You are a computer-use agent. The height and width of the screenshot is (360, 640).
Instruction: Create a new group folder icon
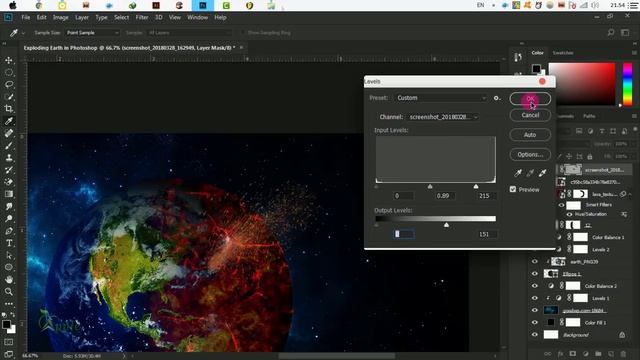[598, 353]
